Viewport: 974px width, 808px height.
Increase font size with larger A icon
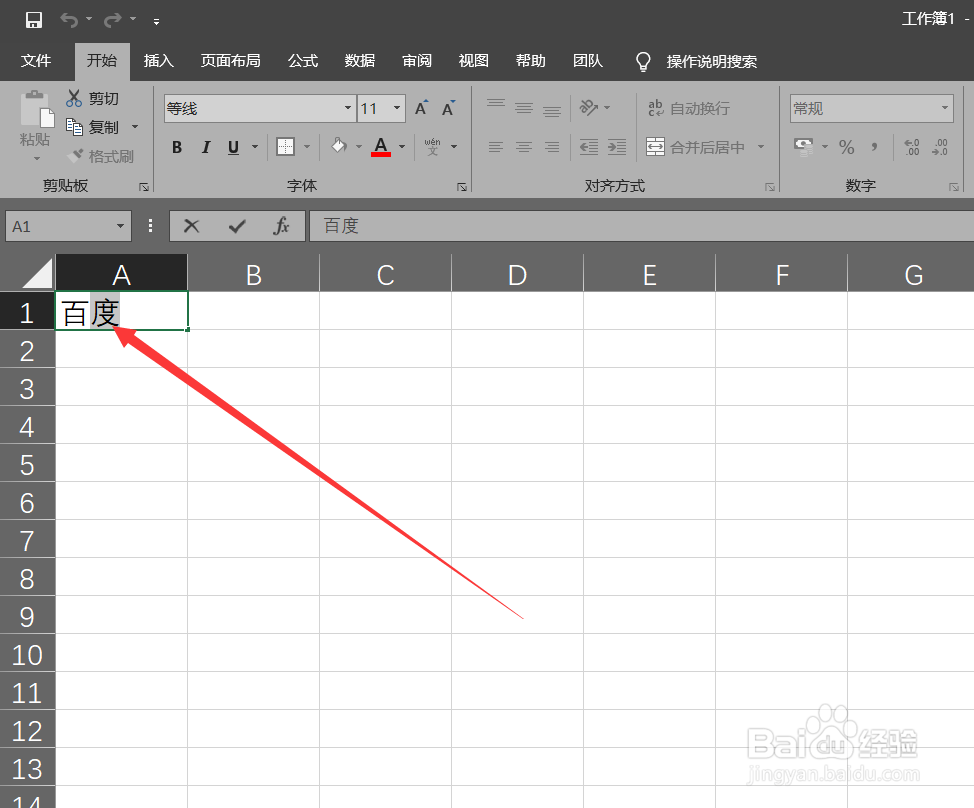pos(422,108)
